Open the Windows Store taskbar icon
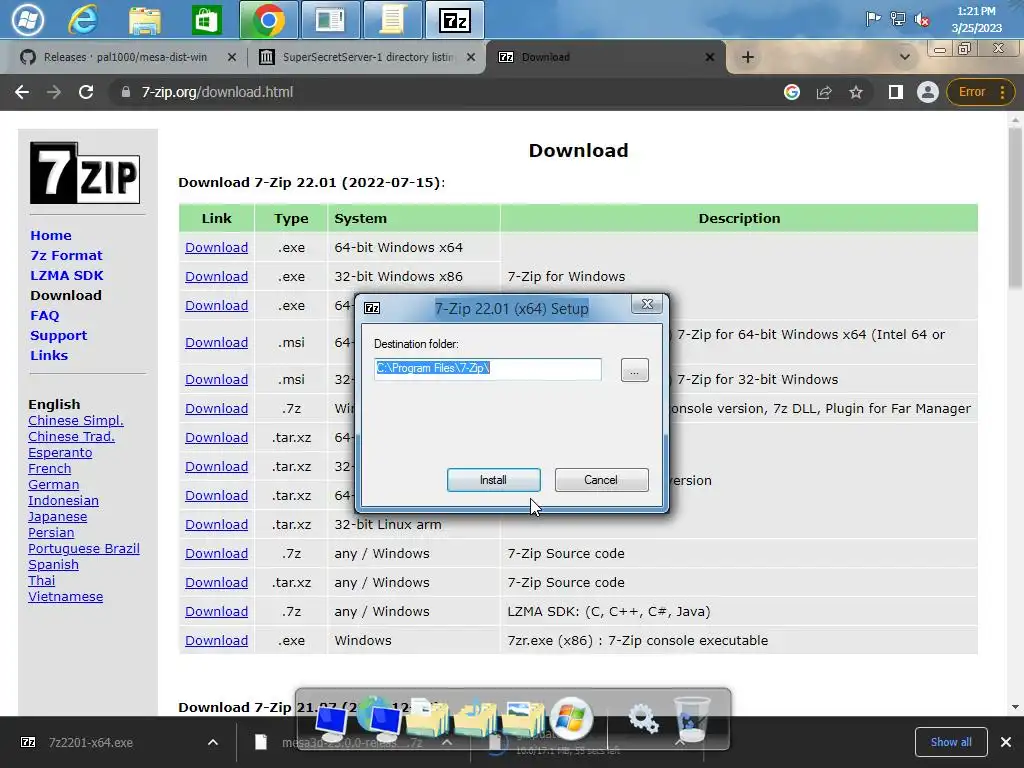Viewport: 1024px width, 768px height. (206, 20)
